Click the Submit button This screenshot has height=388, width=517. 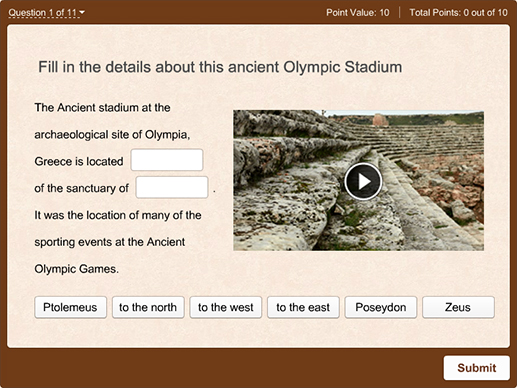(476, 368)
